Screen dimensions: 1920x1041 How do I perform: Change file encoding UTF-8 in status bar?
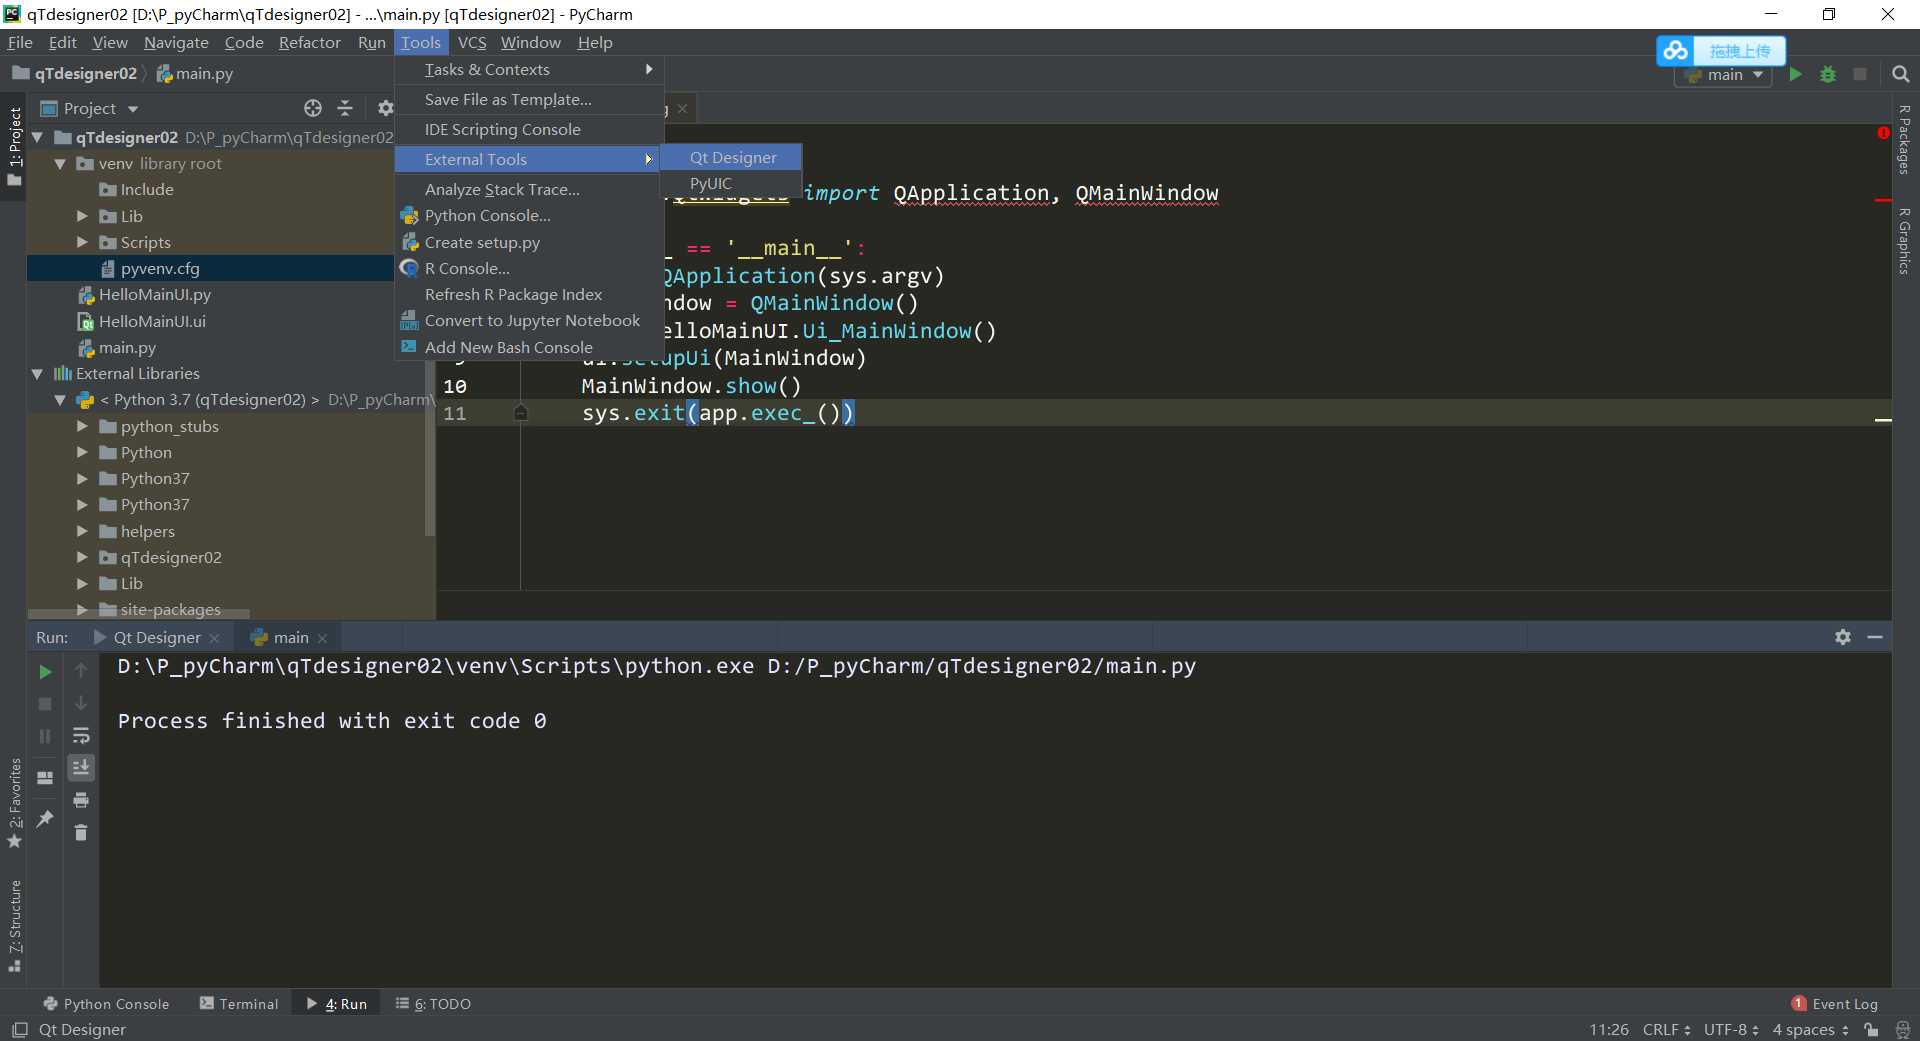[x=1731, y=1029]
